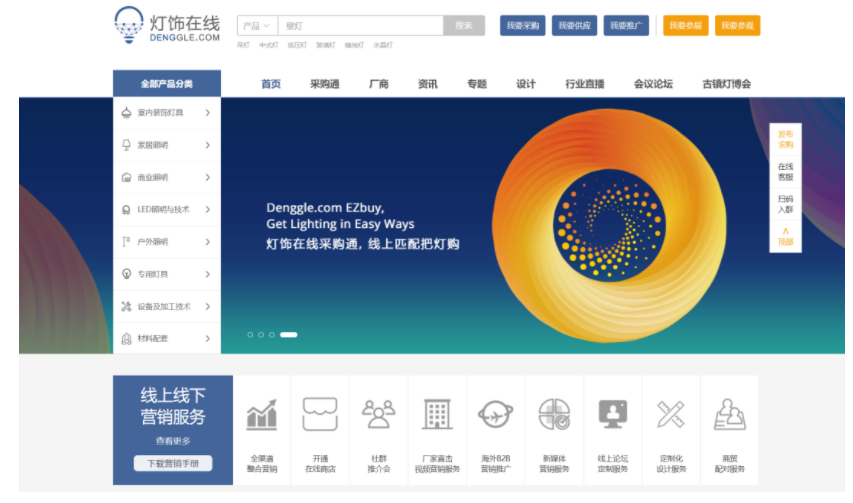Expand the LED照明与技术 category arrow
853x503 pixels.
pyautogui.click(x=208, y=209)
